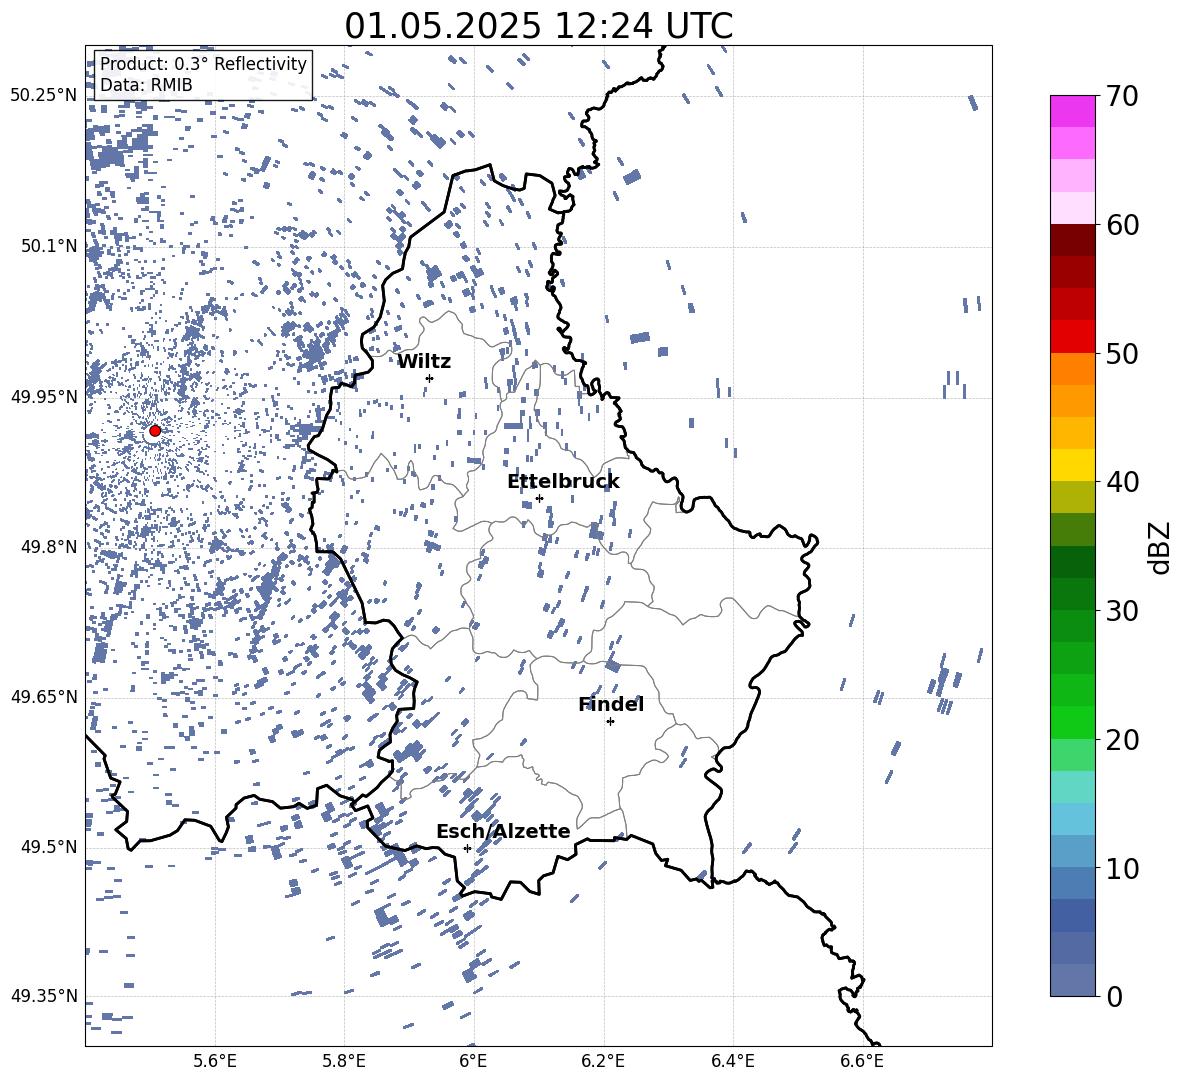Image resolution: width=1184 pixels, height=1081 pixels.
Task: Click the colorbar 50 tick label
Action: click(1122, 354)
